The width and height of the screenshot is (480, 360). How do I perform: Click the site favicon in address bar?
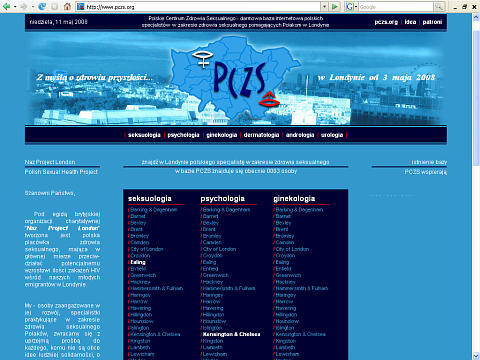click(80, 6)
